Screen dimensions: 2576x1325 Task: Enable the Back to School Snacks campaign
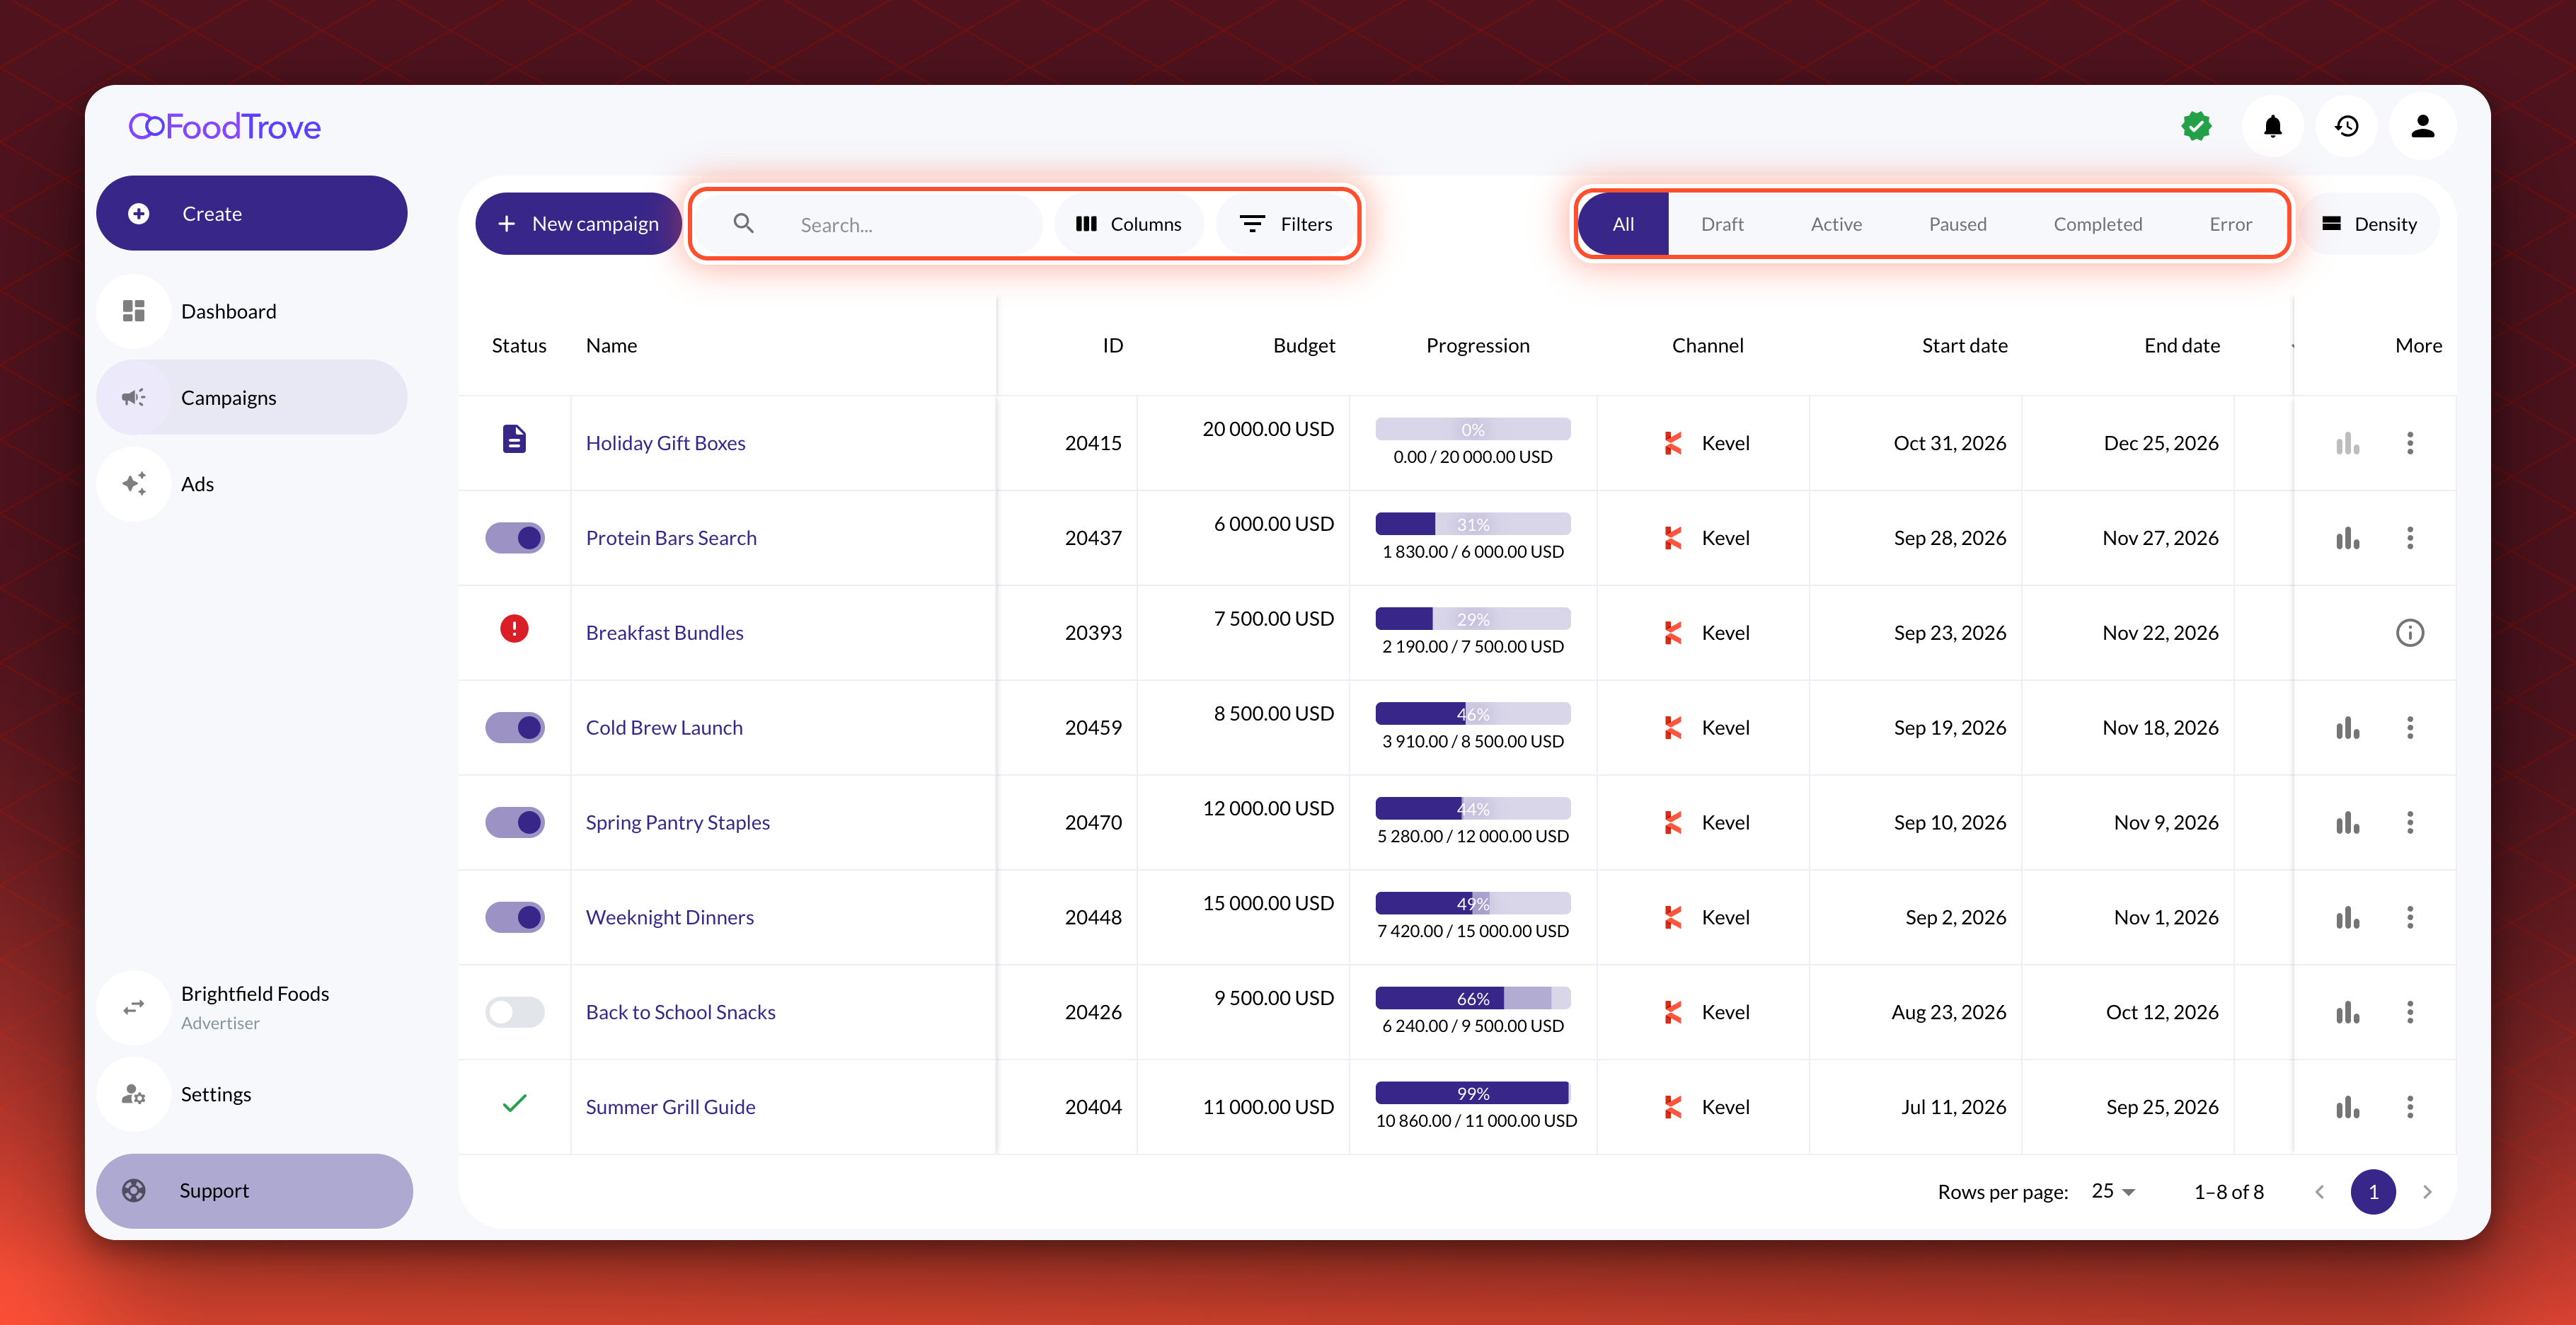coord(515,1012)
